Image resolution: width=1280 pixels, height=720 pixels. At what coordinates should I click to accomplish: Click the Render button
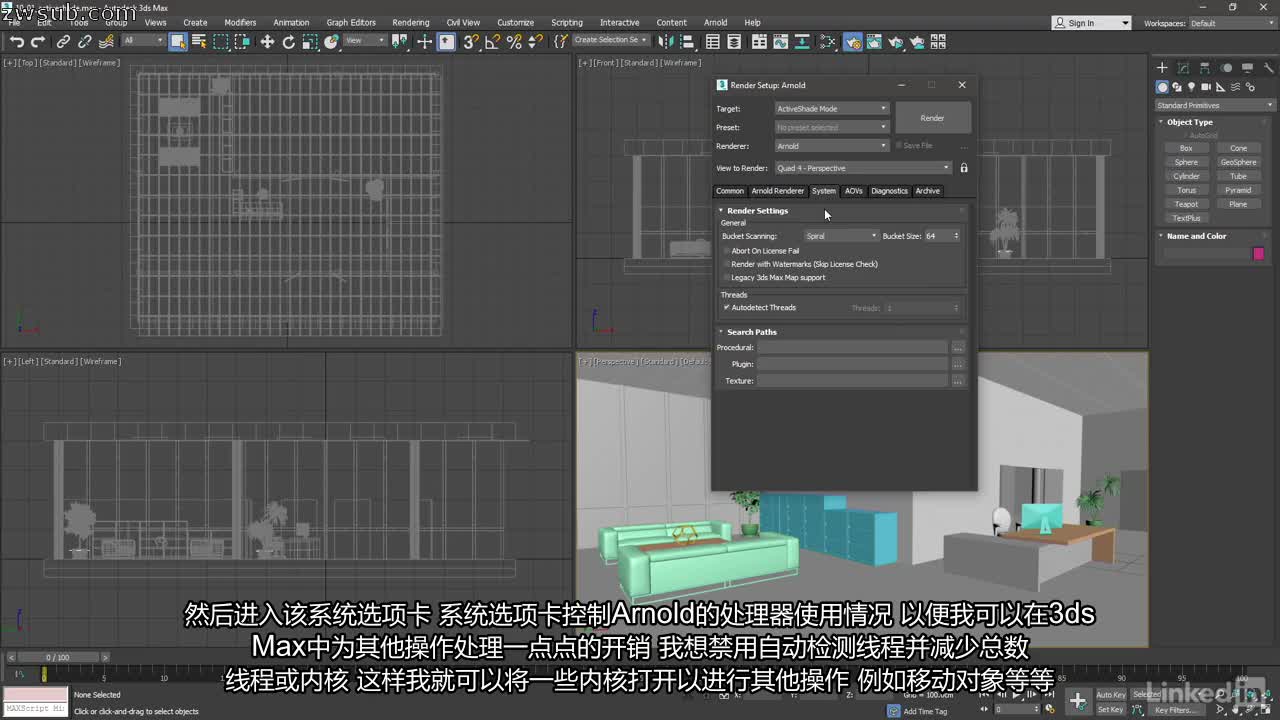932,118
